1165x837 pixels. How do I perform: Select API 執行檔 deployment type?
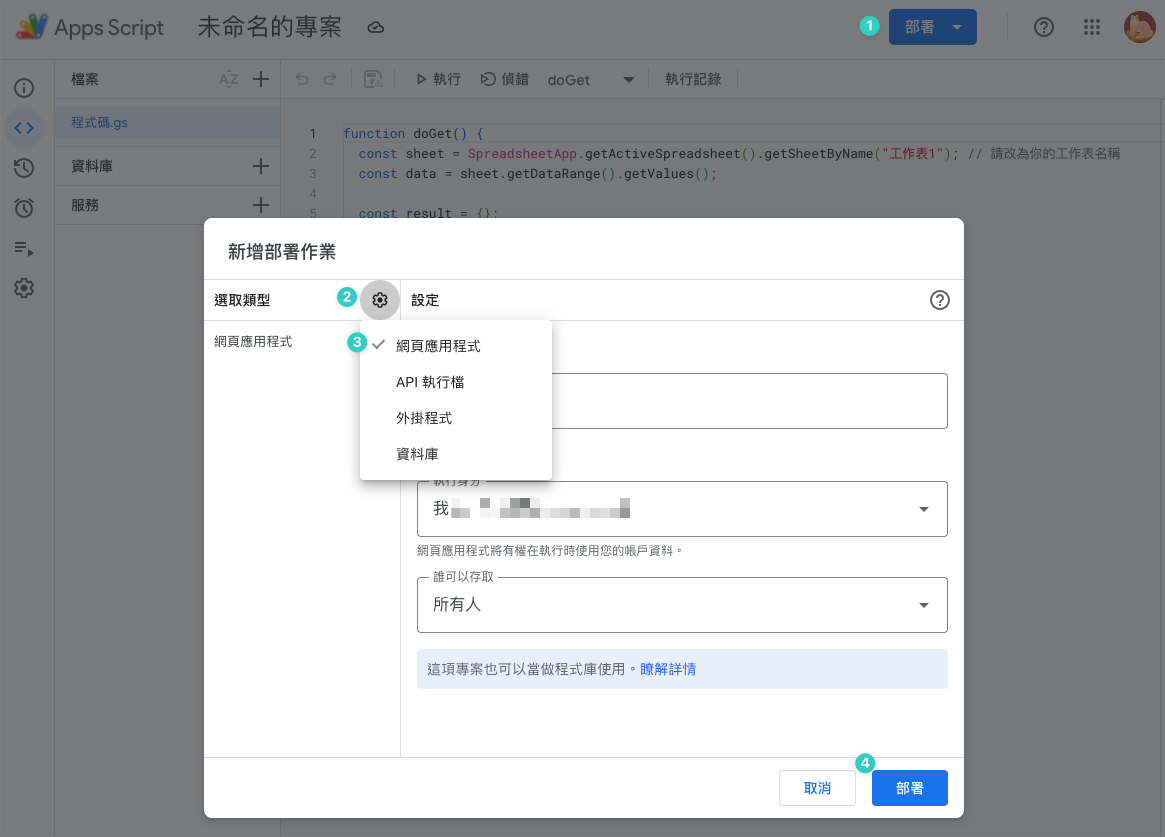point(455,382)
